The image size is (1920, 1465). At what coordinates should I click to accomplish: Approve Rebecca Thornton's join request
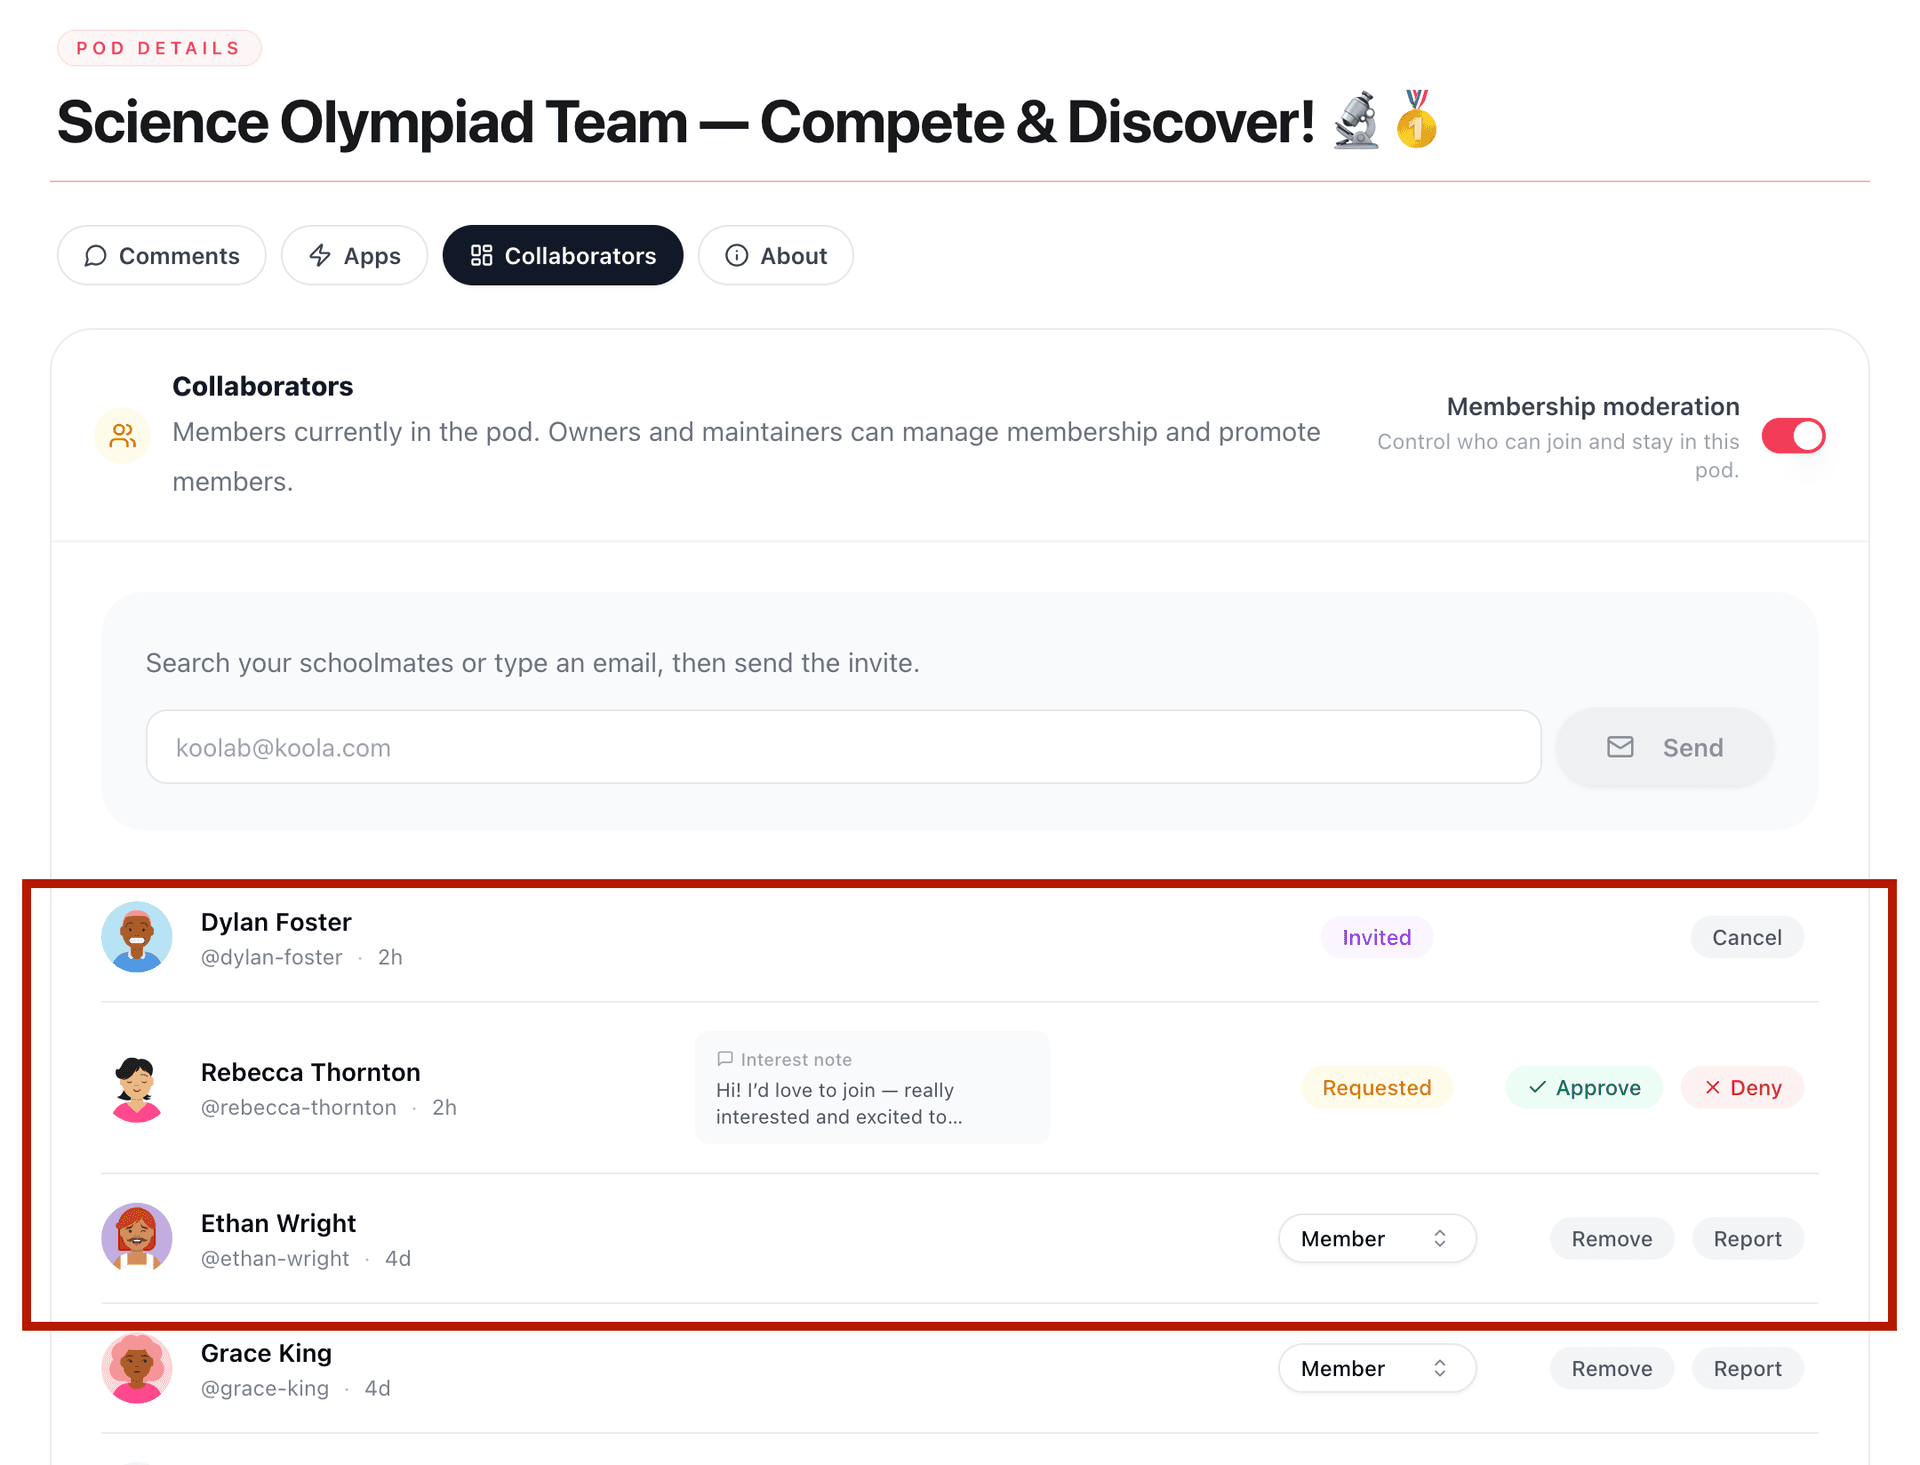click(x=1584, y=1088)
